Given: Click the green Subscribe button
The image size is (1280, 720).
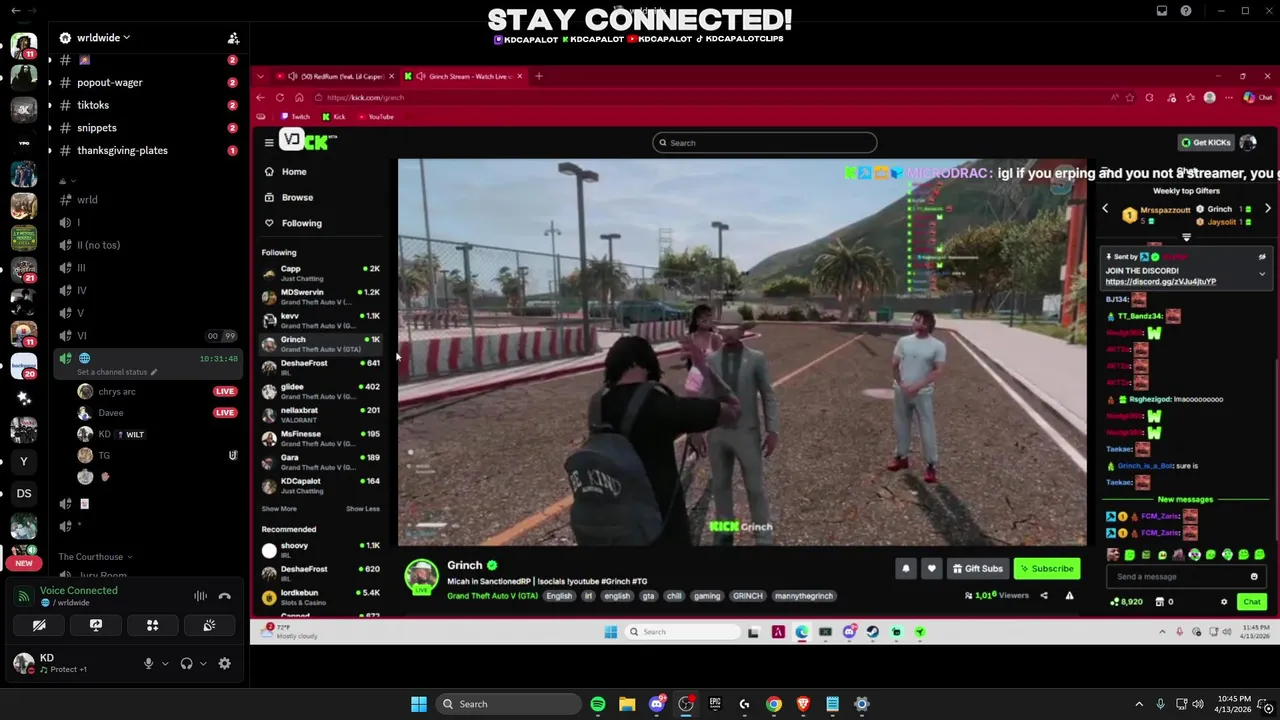Looking at the screenshot, I should tap(1047, 568).
